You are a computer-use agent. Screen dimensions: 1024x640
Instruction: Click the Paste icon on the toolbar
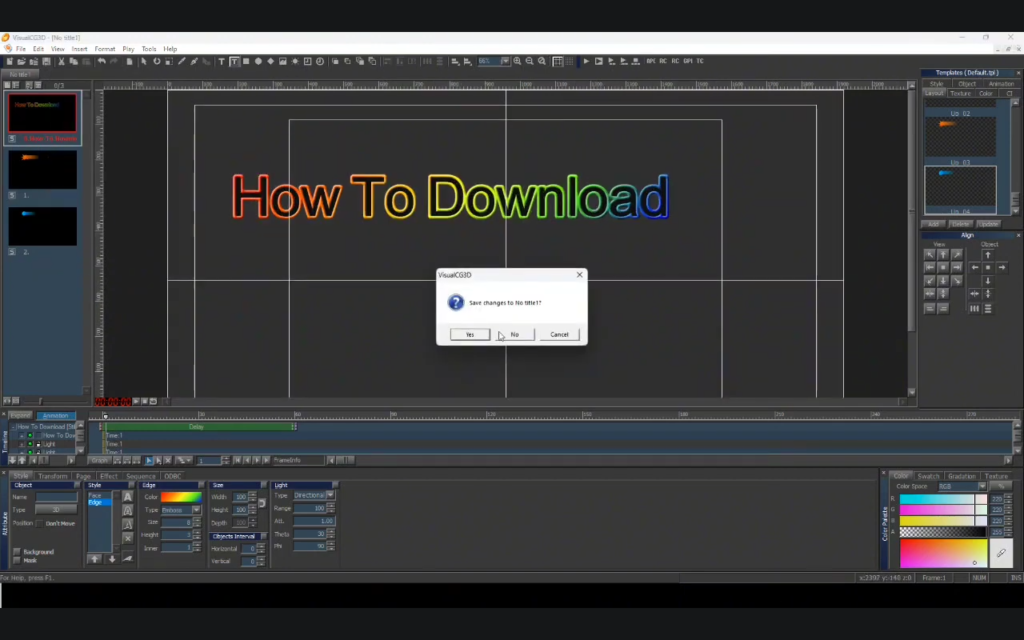[x=86, y=61]
